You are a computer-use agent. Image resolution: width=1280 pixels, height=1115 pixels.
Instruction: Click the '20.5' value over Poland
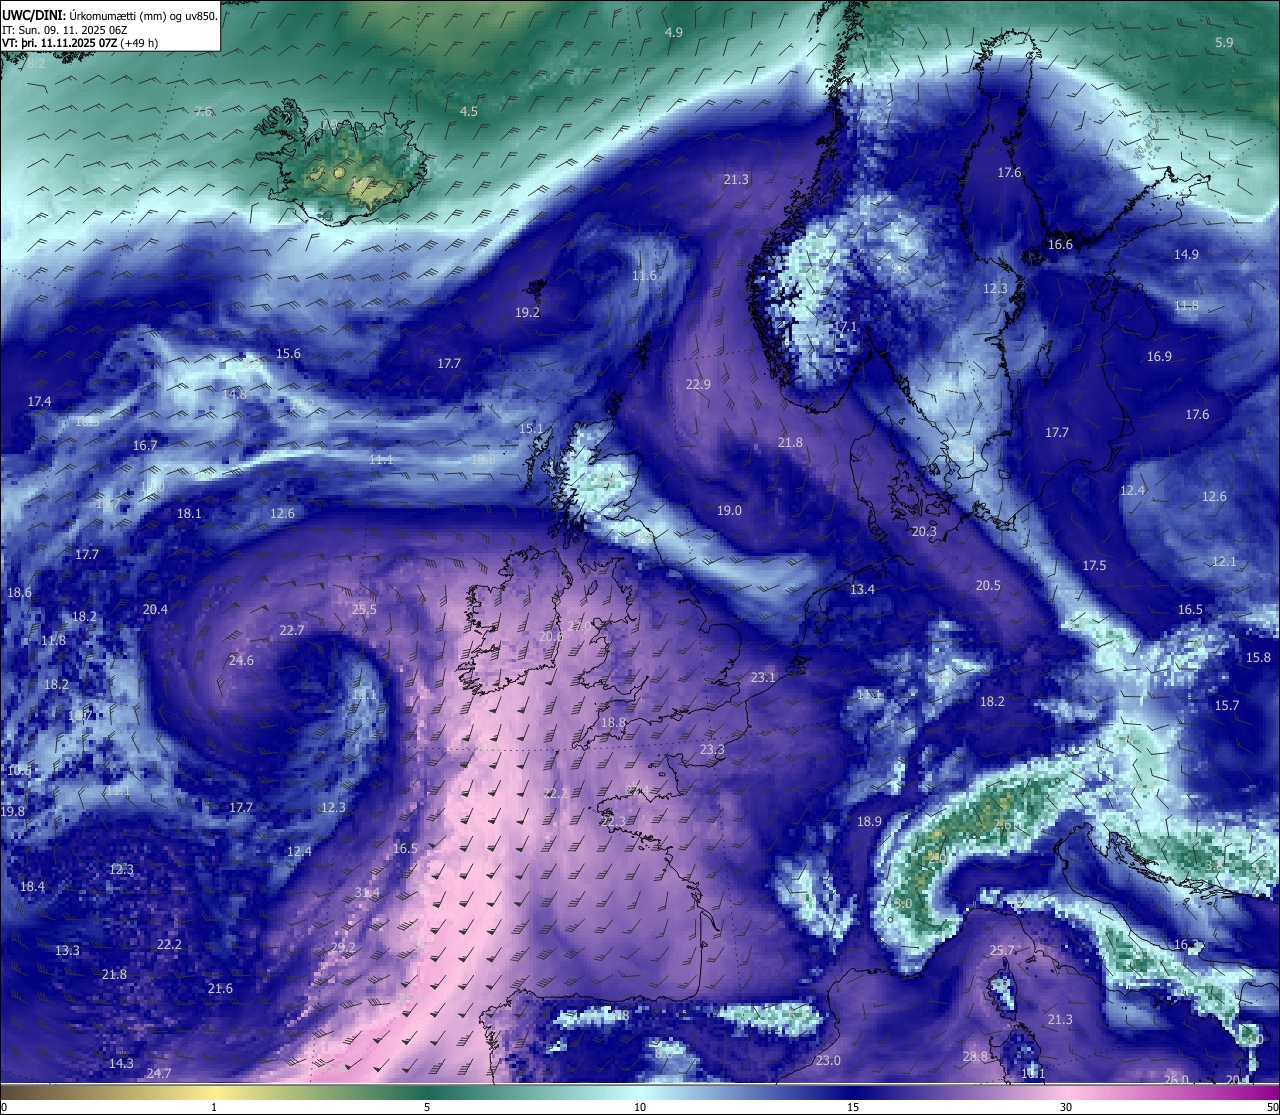coord(988,585)
